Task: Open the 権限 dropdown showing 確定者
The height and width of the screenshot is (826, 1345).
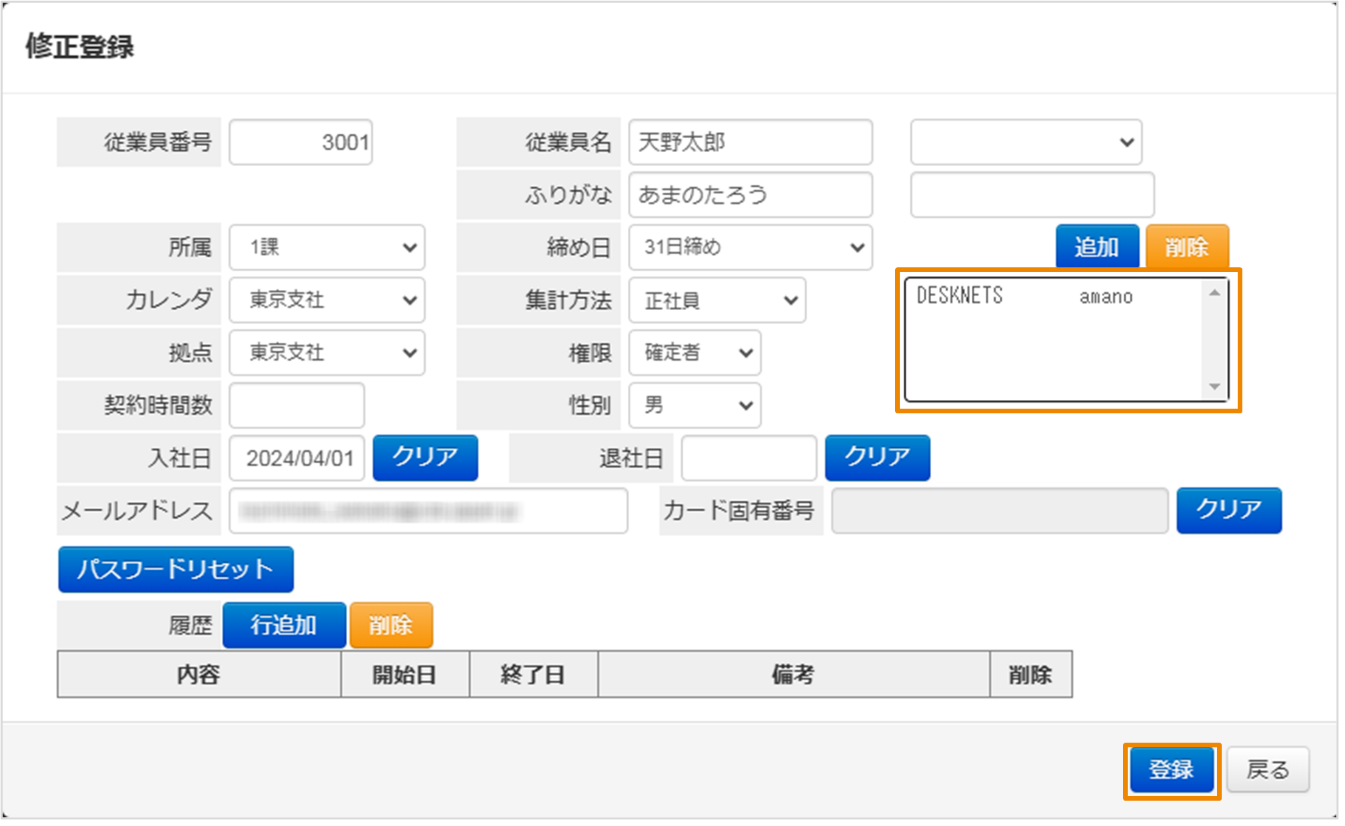Action: 694,352
